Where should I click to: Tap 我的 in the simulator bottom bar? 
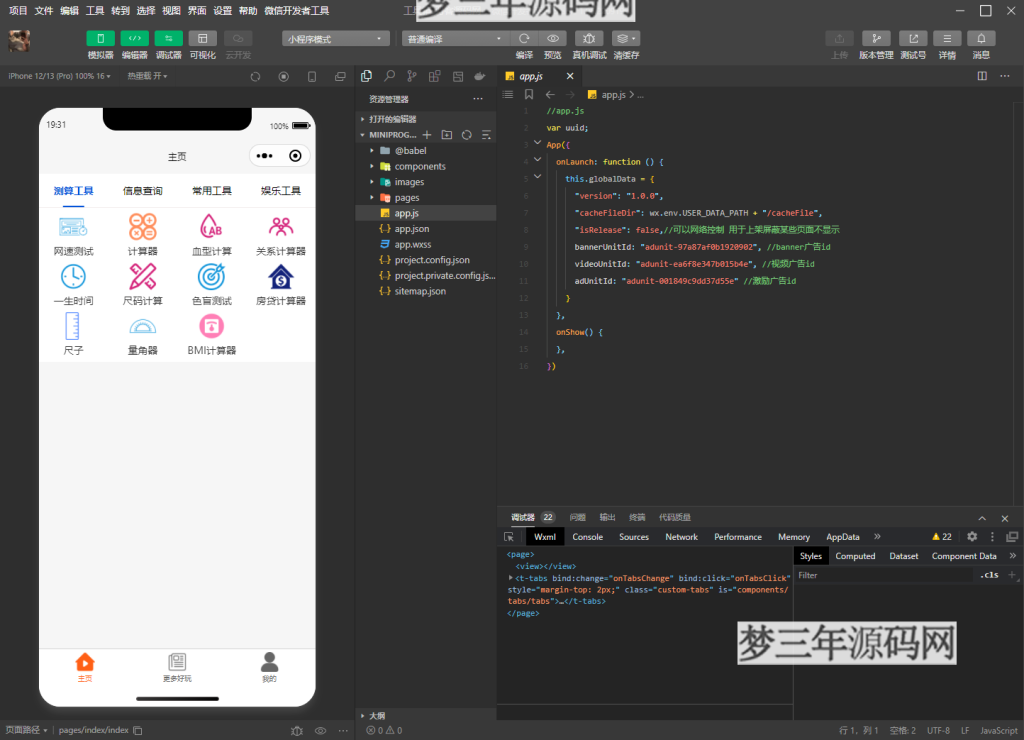pyautogui.click(x=269, y=666)
